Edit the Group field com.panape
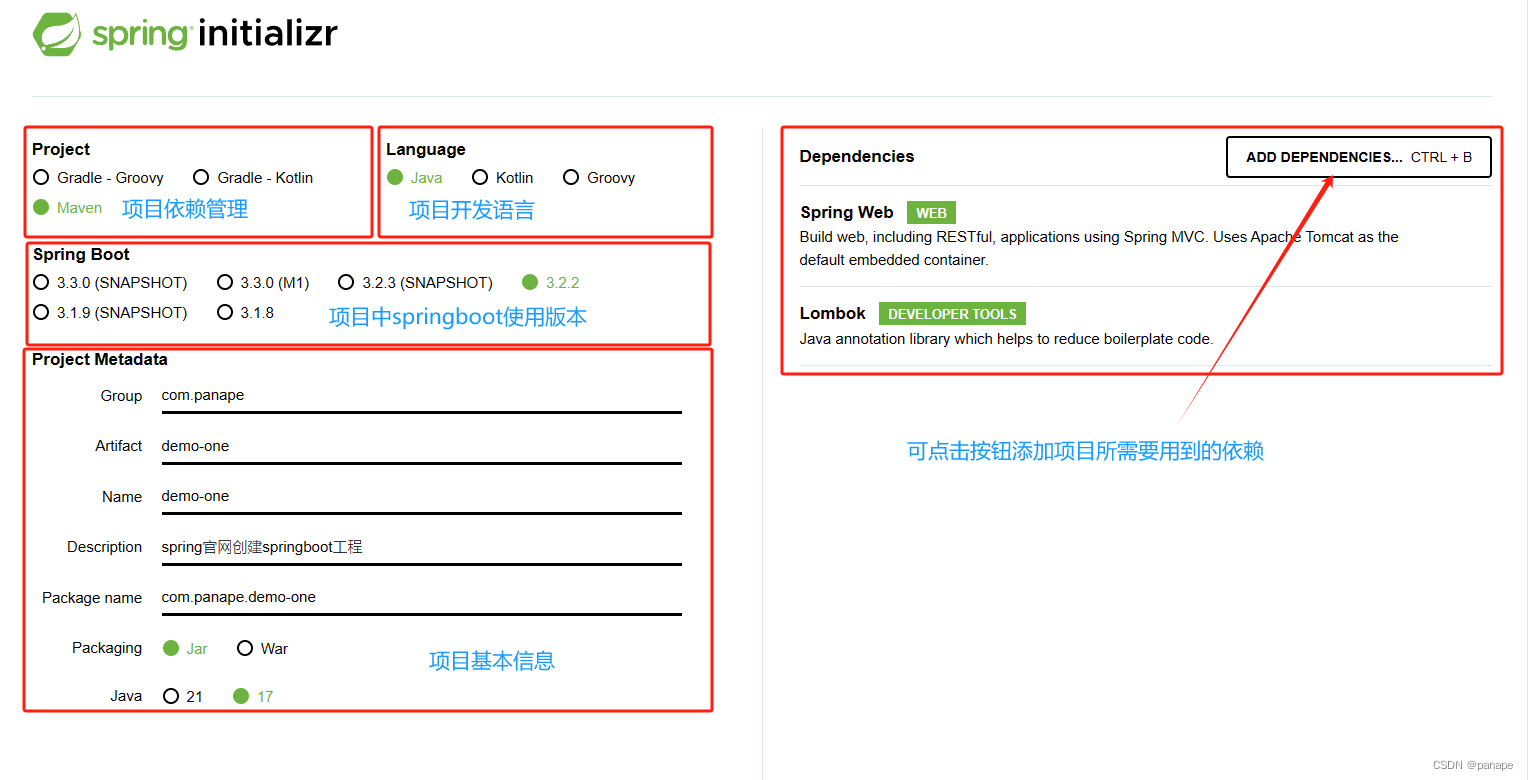1528x780 pixels. point(421,396)
